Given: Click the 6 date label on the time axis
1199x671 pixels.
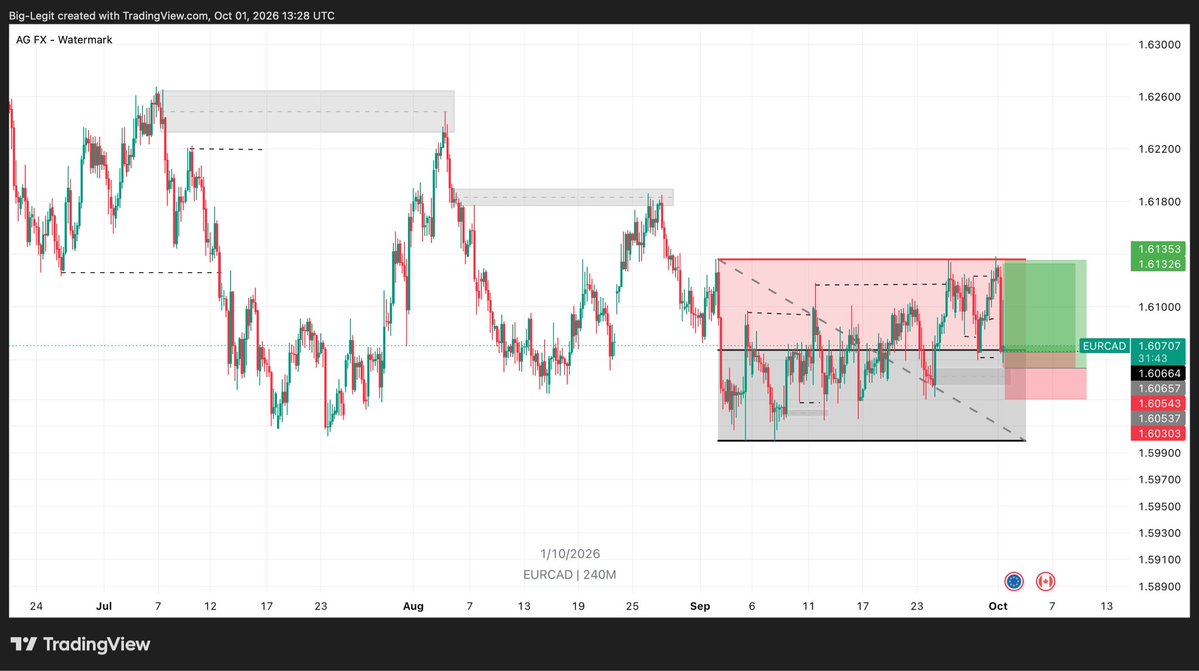Looking at the screenshot, I should point(752,606).
